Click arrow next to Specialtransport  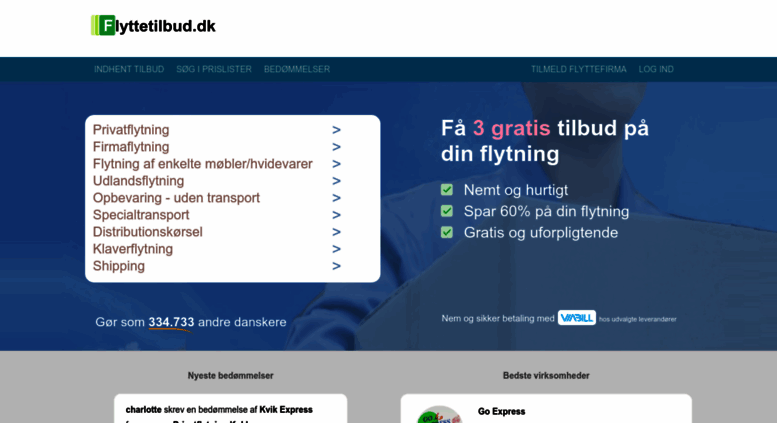[x=336, y=215]
